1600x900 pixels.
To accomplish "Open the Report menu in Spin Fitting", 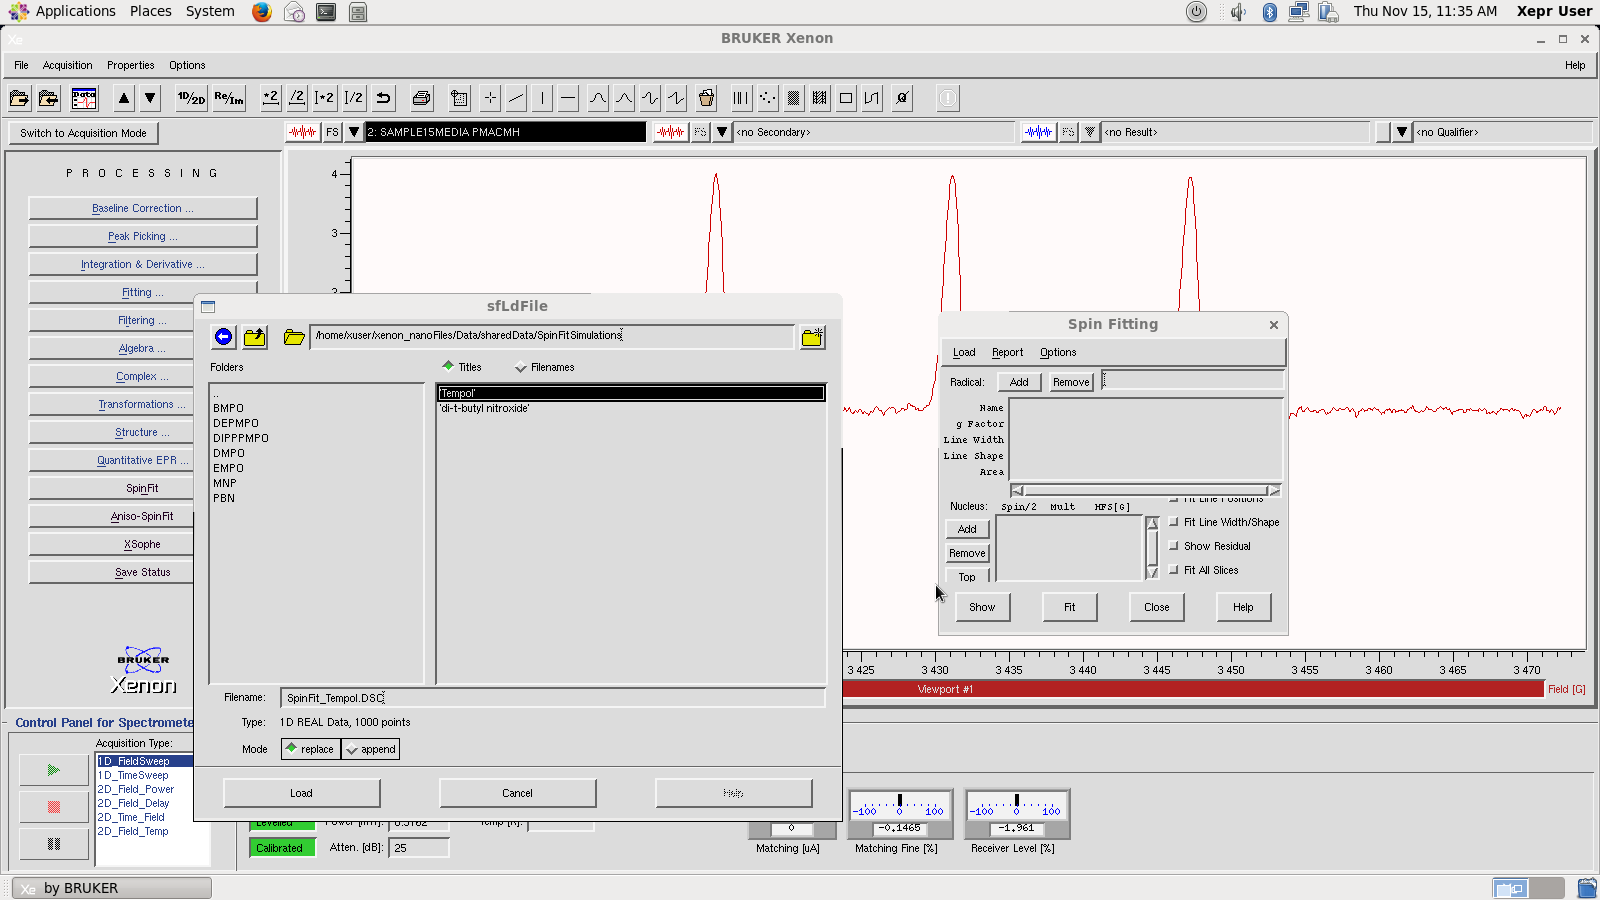I will point(1007,352).
